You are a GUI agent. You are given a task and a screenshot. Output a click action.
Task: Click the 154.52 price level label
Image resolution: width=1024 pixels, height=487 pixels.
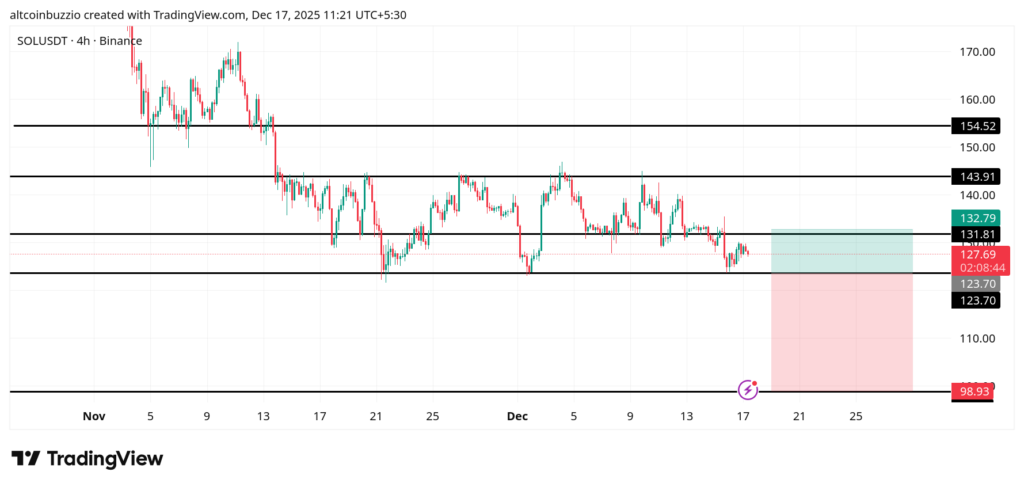click(974, 126)
